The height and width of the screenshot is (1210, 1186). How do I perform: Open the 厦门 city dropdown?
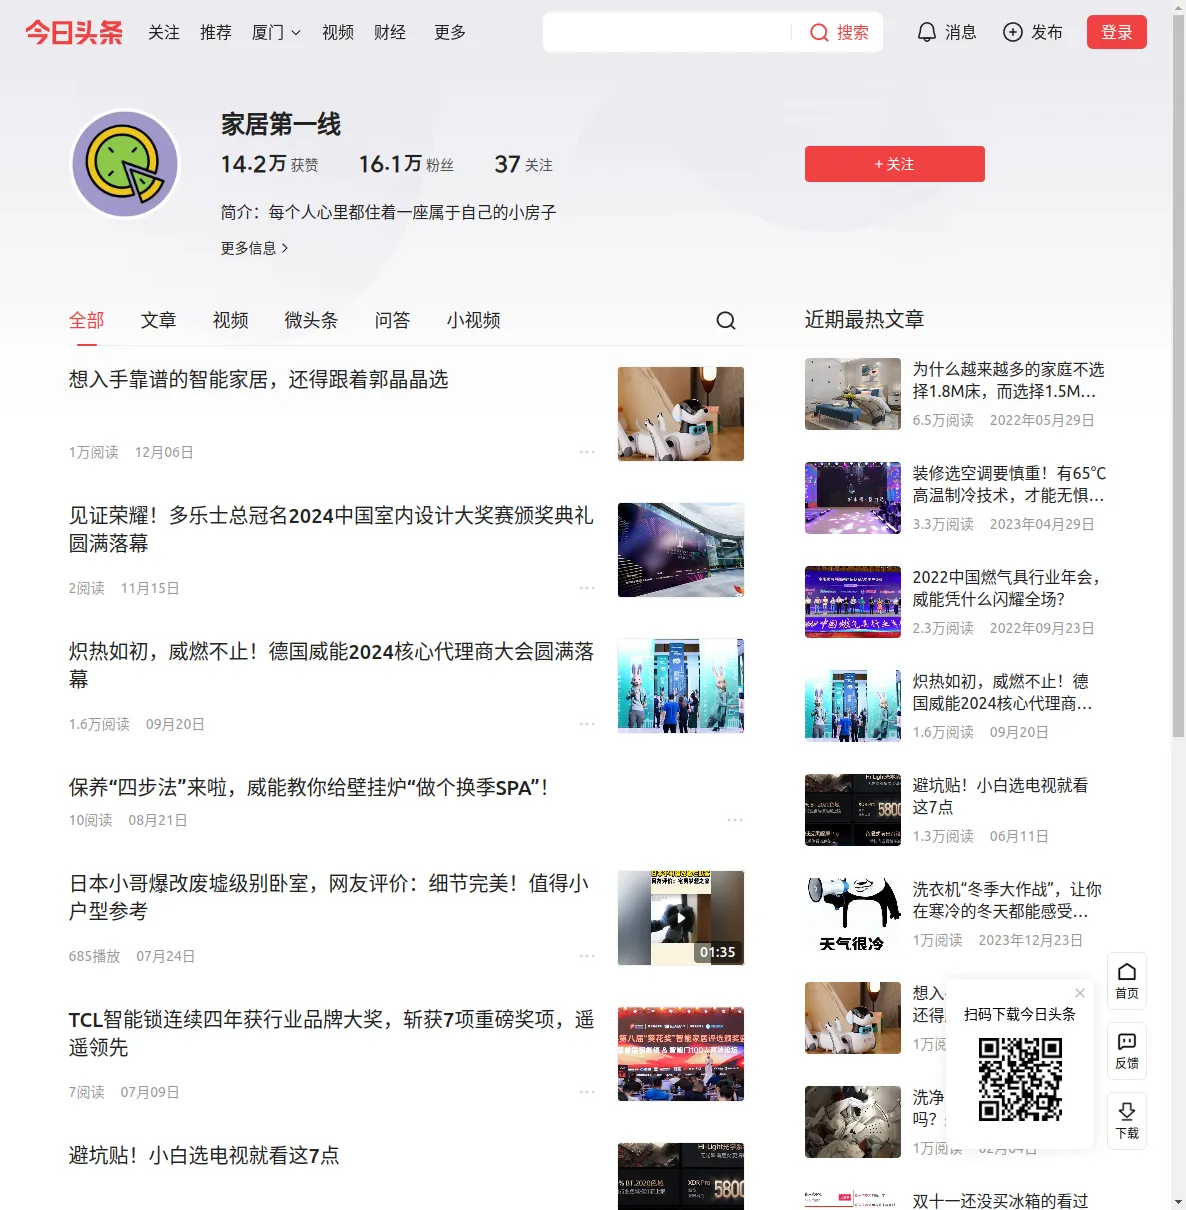pyautogui.click(x=276, y=33)
